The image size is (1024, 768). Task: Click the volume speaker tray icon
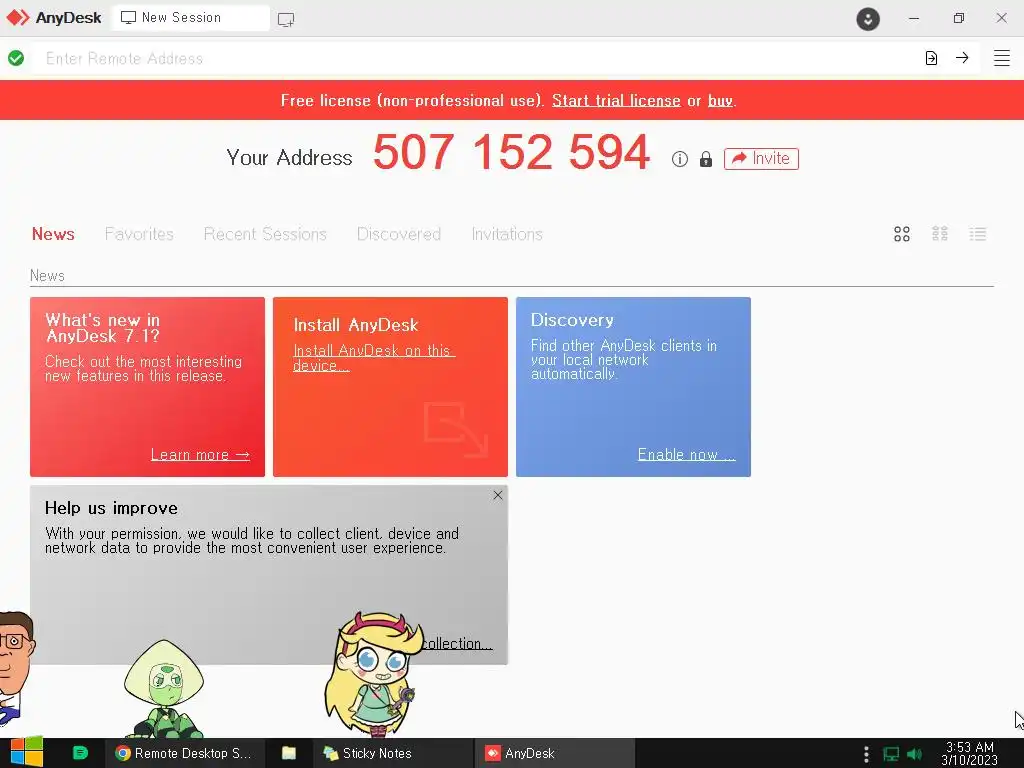tap(915, 754)
